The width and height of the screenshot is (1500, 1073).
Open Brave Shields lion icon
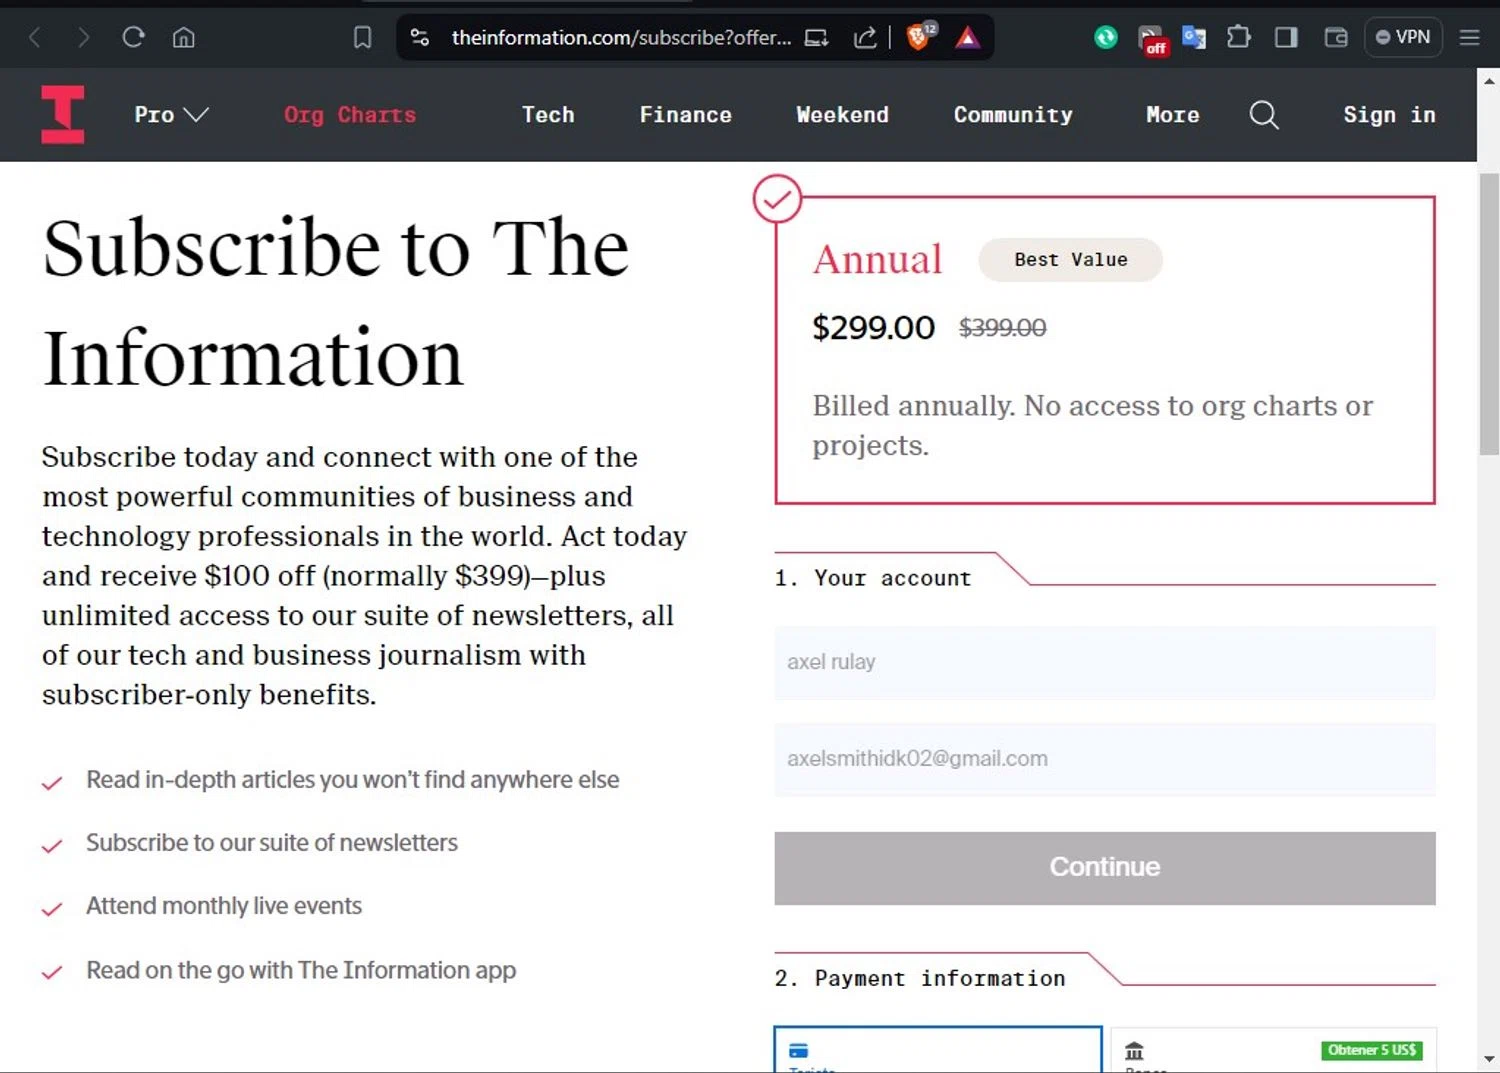pos(919,37)
